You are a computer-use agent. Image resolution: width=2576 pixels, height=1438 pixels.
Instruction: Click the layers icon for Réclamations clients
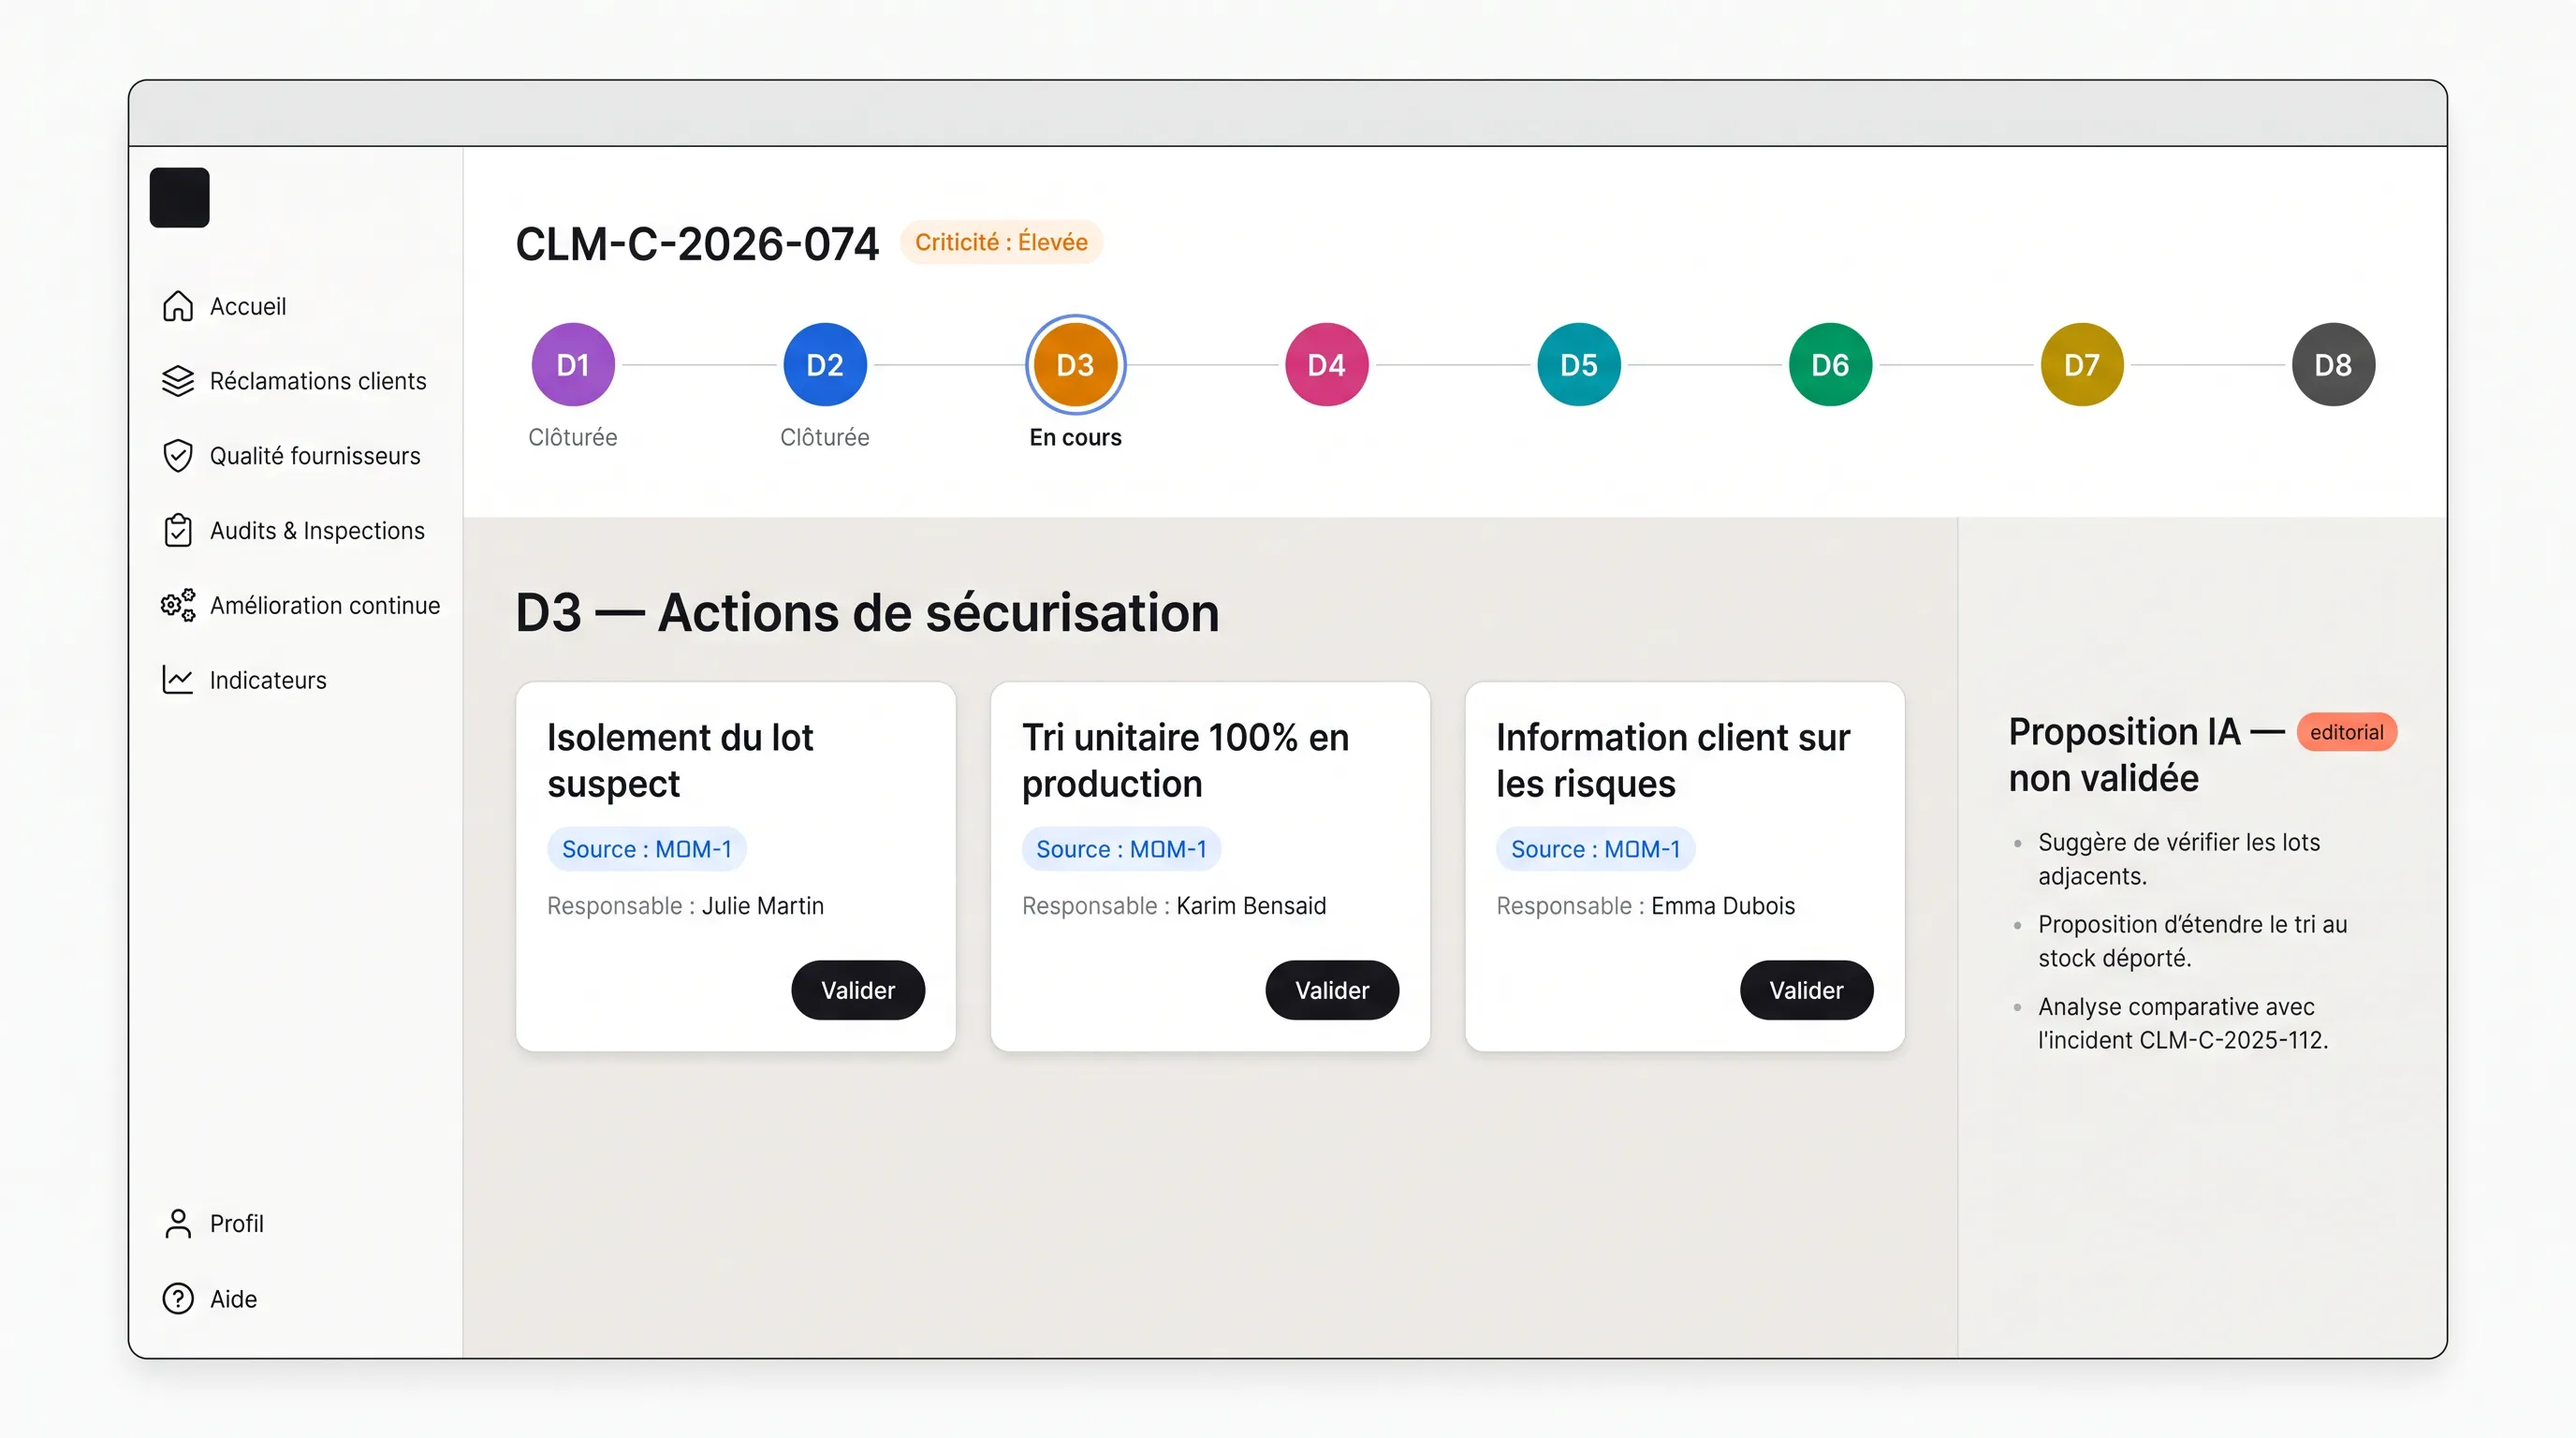pyautogui.click(x=178, y=381)
